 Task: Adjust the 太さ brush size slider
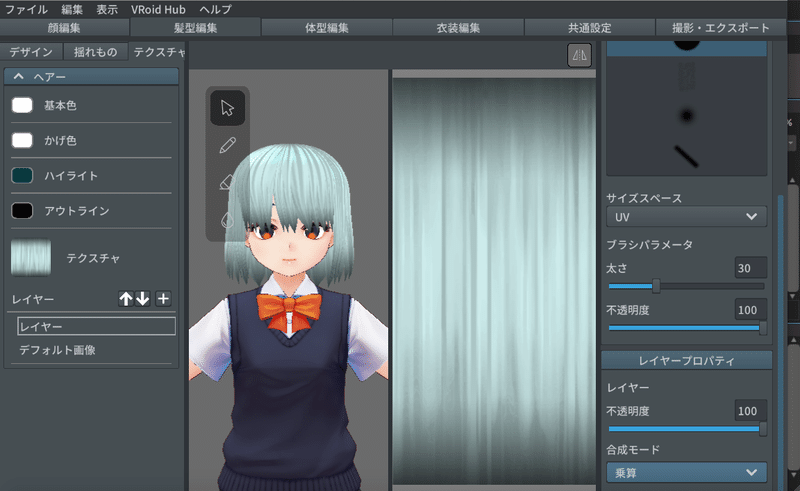pyautogui.click(x=686, y=286)
